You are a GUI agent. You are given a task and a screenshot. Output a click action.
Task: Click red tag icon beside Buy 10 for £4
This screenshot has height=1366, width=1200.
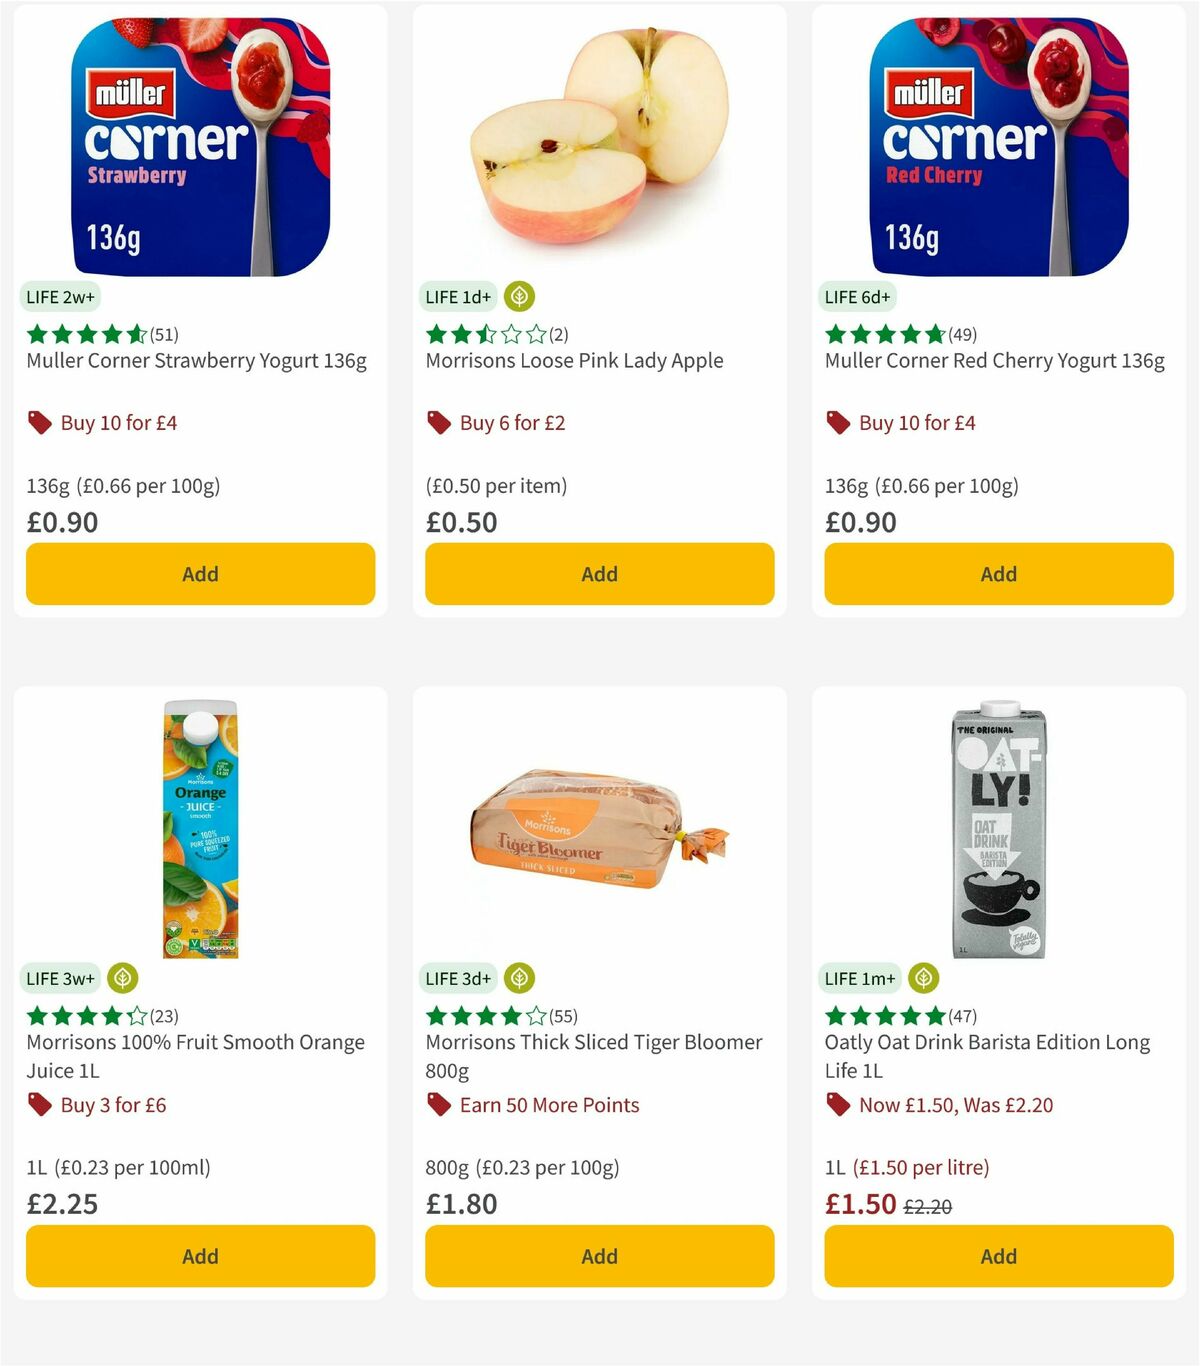click(x=40, y=422)
